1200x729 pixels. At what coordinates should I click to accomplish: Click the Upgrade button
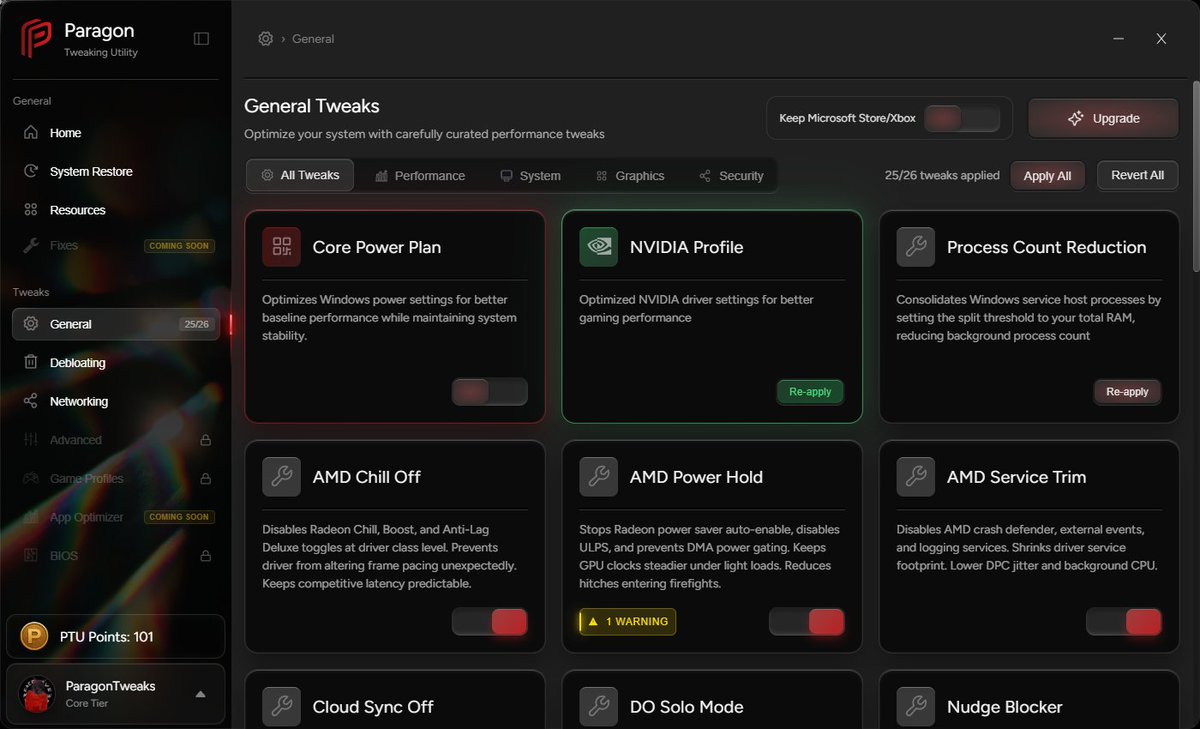[x=1103, y=118]
